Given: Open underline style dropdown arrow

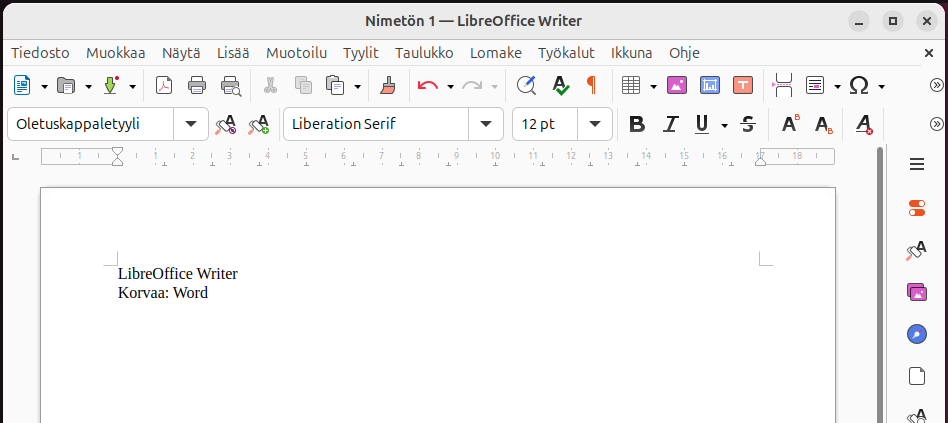Looking at the screenshot, I should pos(724,125).
